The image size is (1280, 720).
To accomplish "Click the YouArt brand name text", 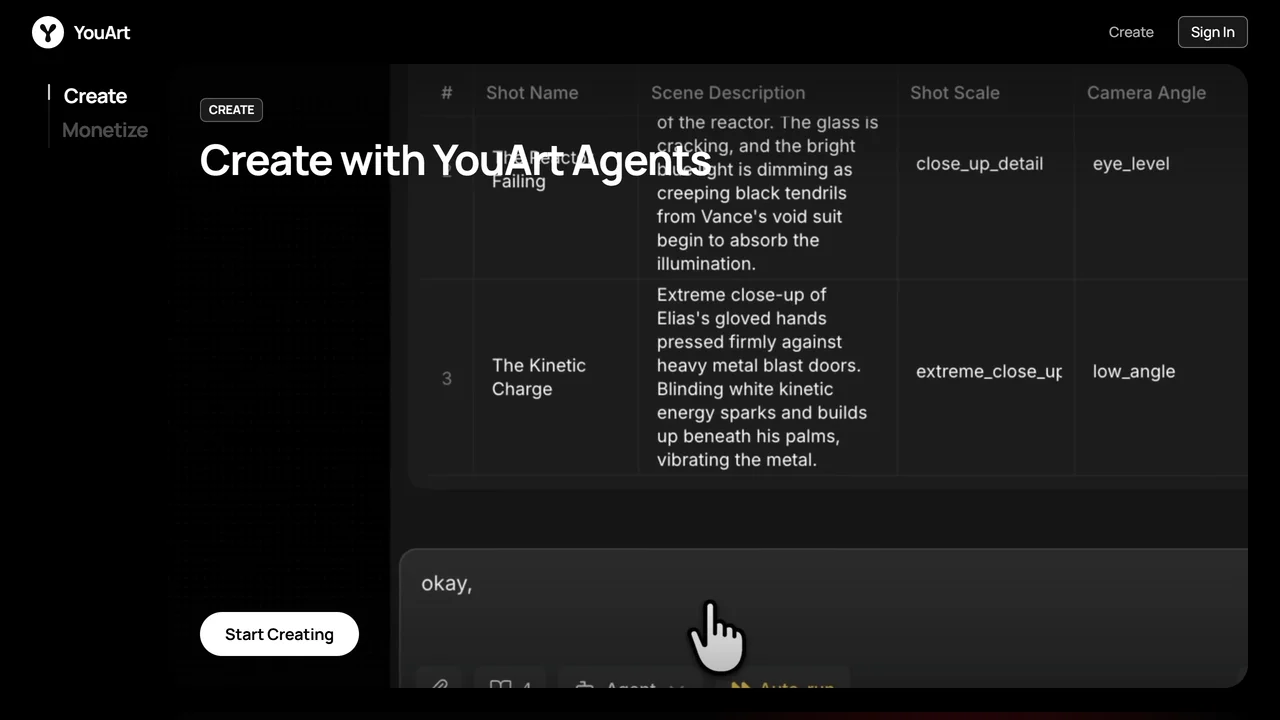I will coord(102,32).
